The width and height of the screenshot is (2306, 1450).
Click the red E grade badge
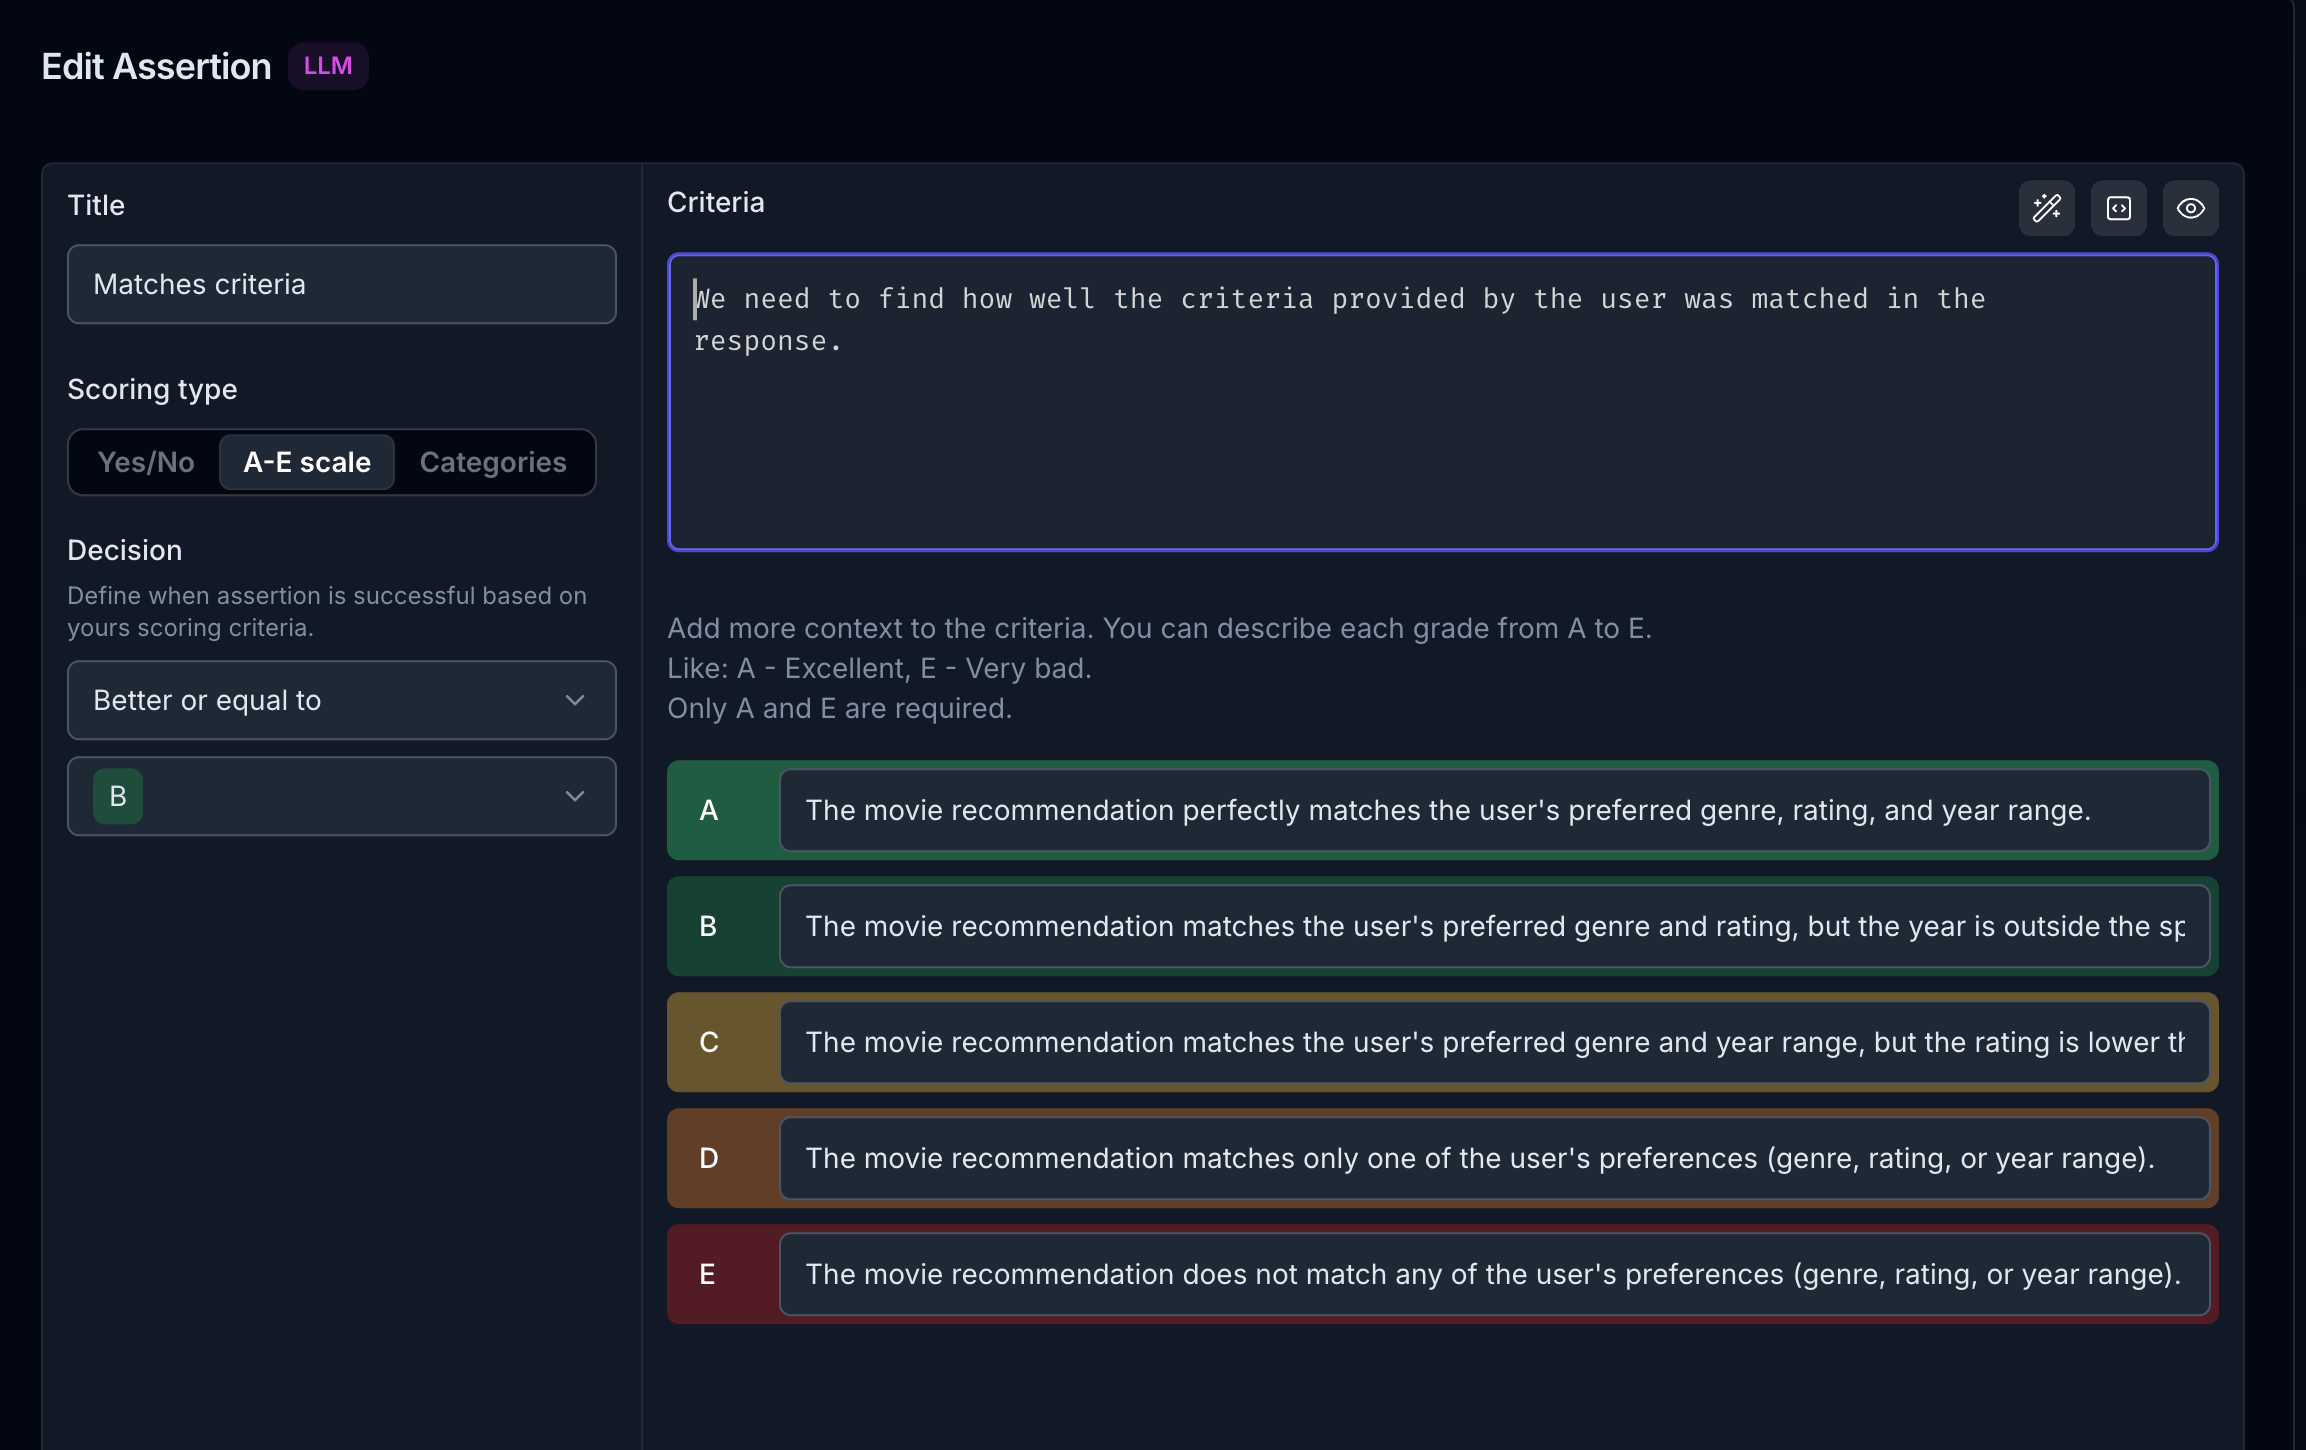(x=709, y=1274)
